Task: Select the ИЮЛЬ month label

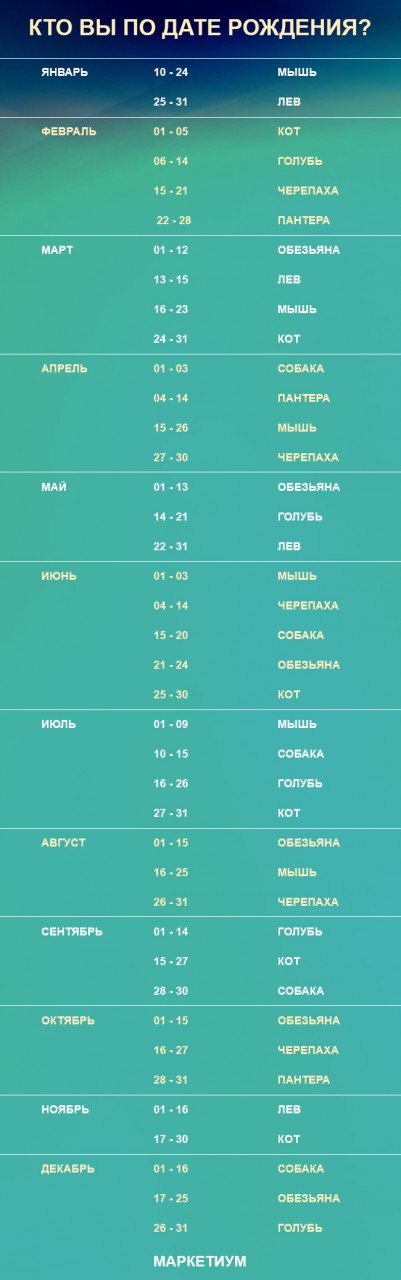Action: pos(58,724)
